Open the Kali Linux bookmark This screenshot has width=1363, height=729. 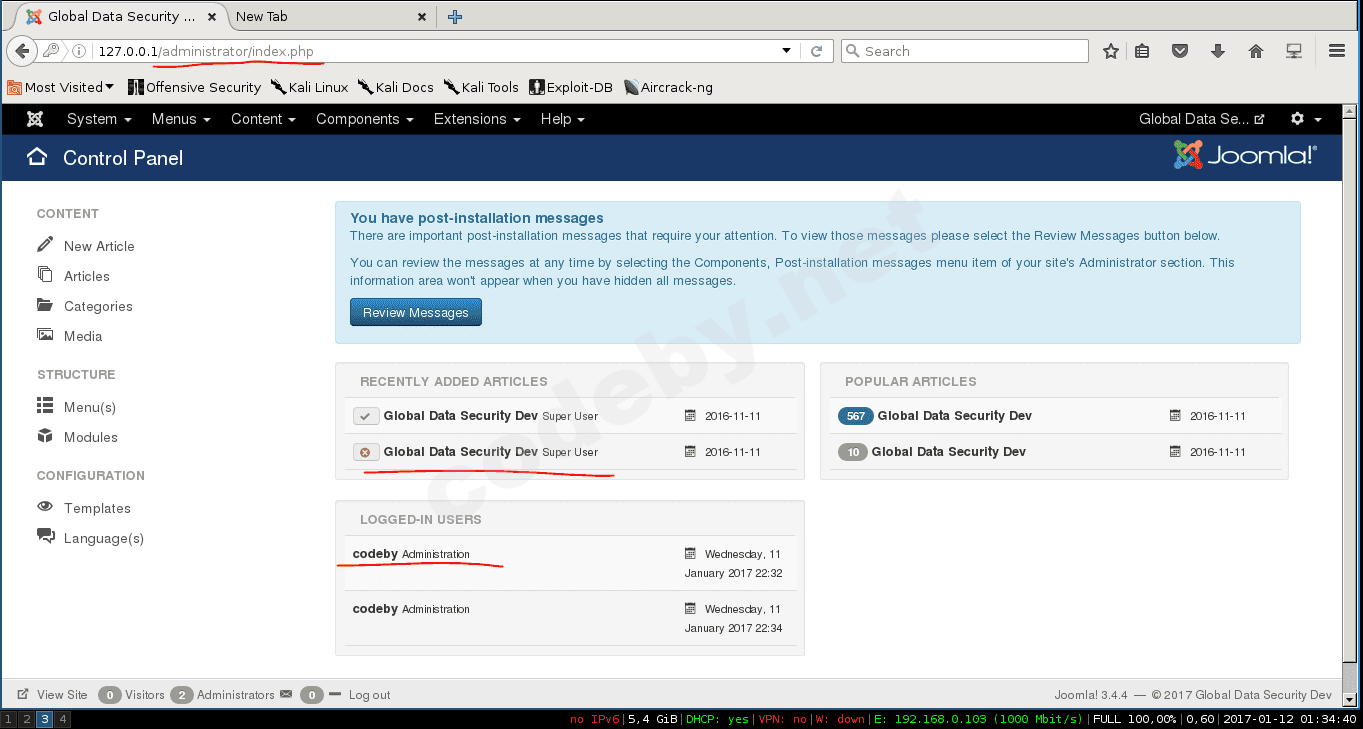click(x=309, y=87)
